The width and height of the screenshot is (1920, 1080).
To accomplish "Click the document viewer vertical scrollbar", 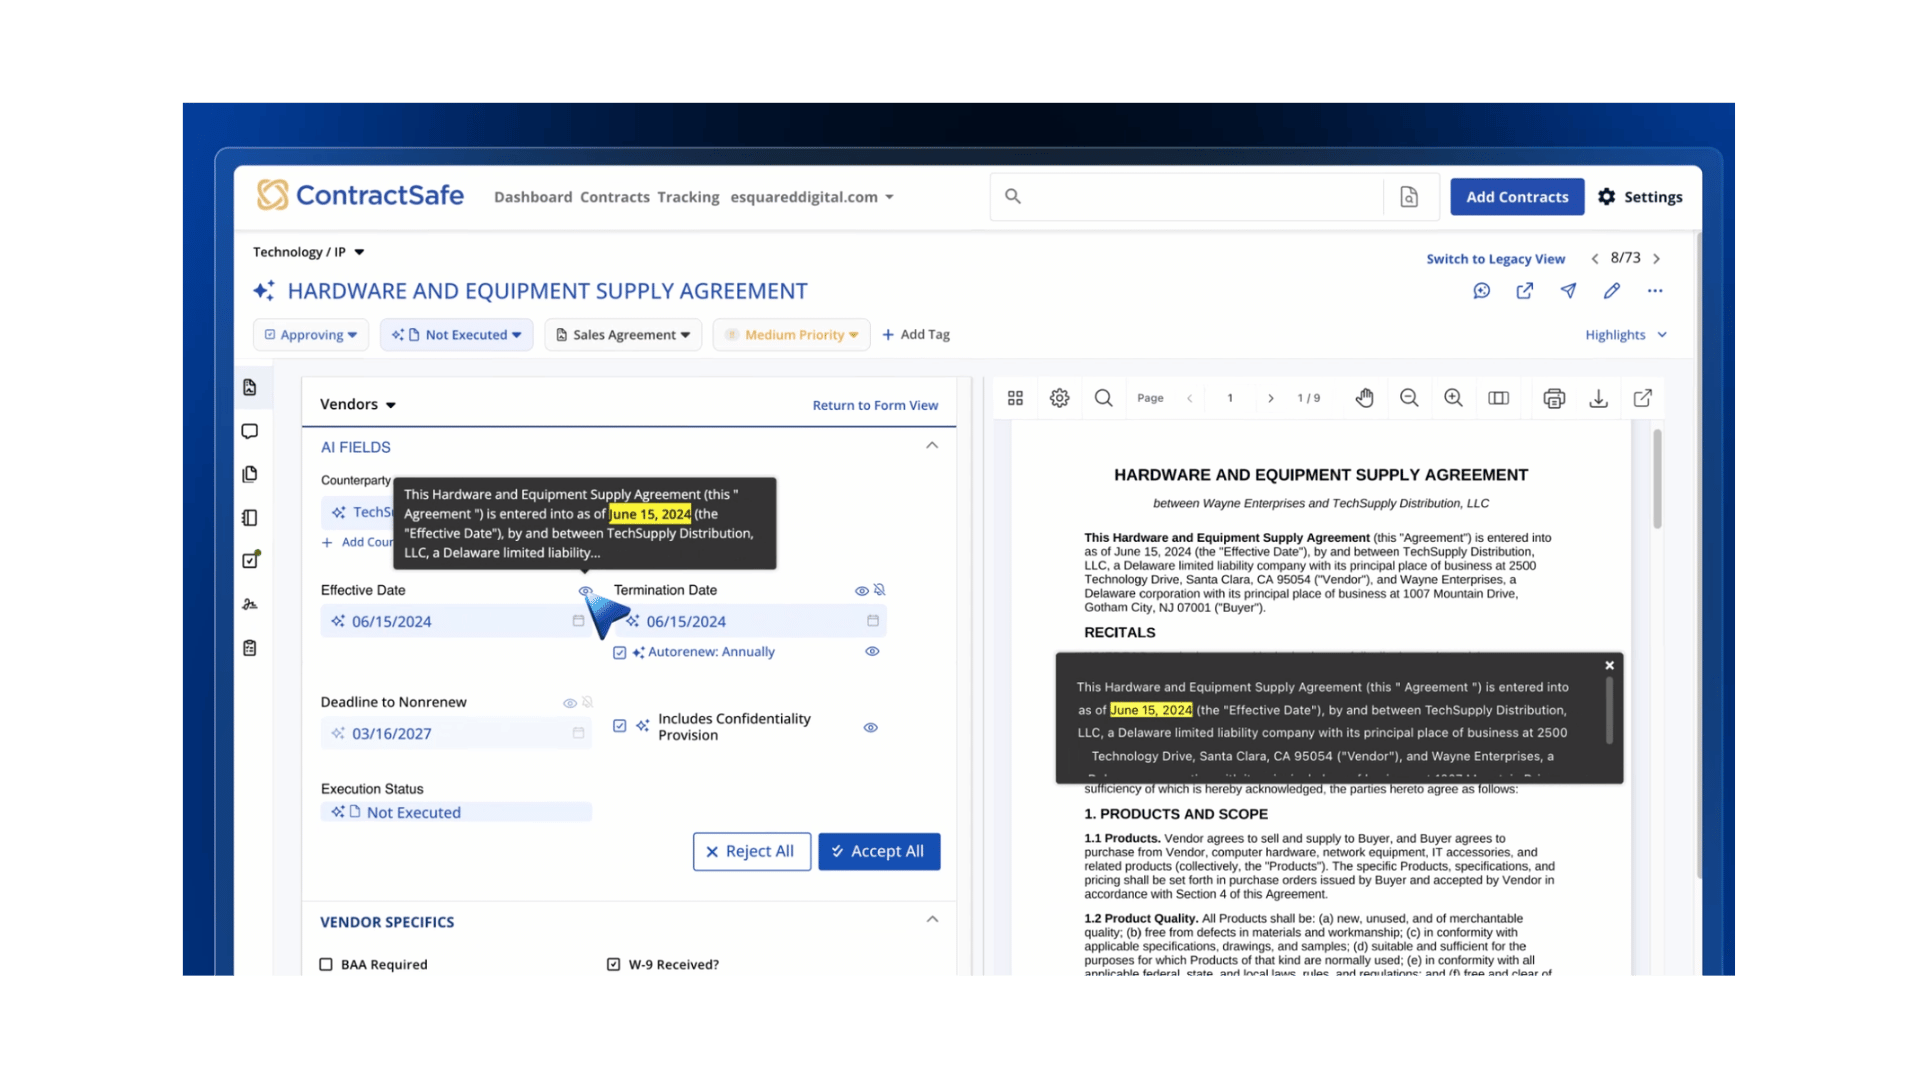I will pyautogui.click(x=1657, y=478).
